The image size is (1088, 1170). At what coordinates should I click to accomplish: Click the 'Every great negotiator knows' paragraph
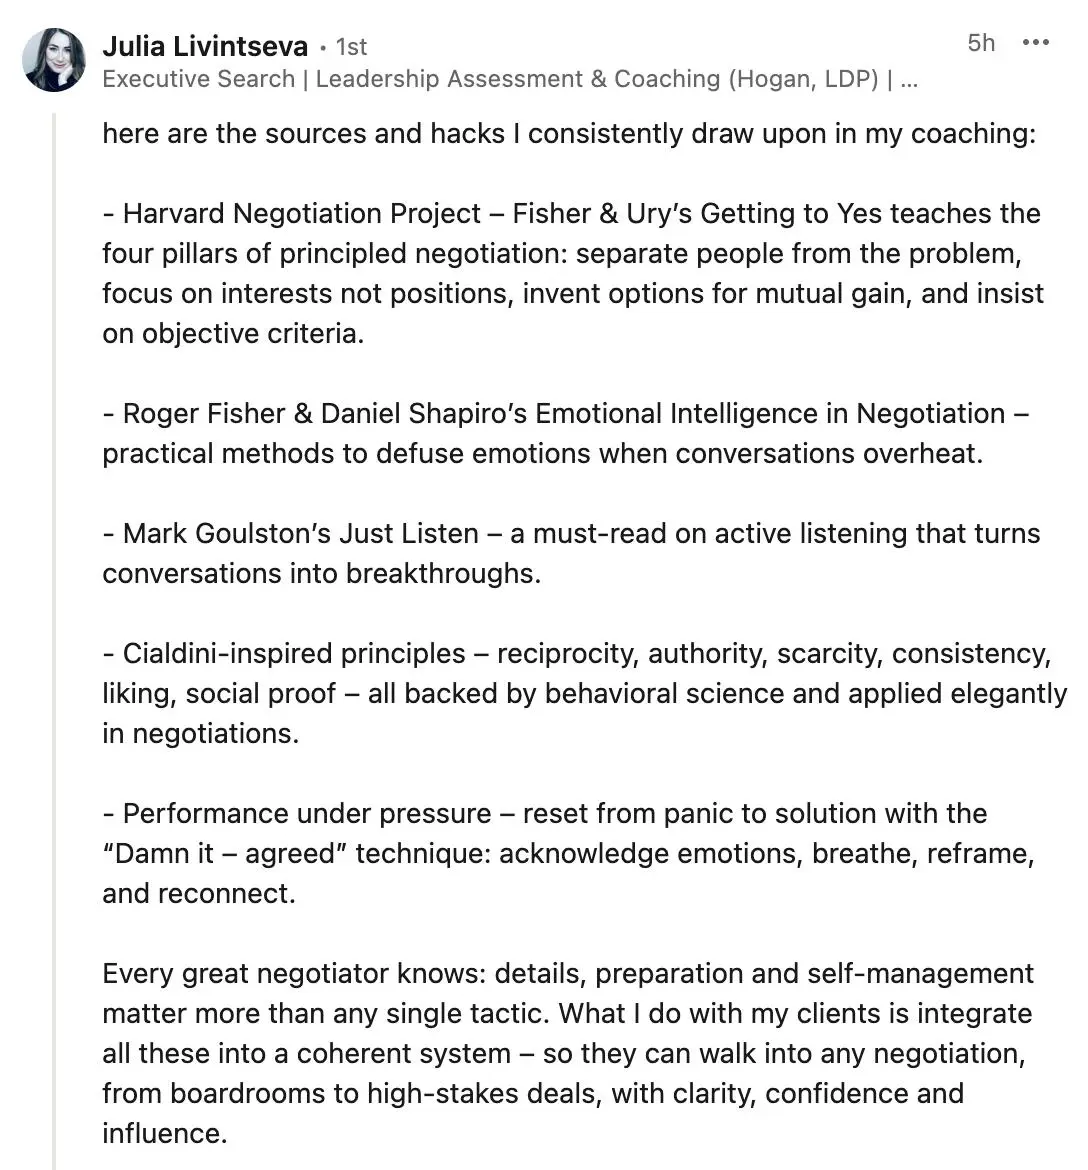coord(569,1053)
